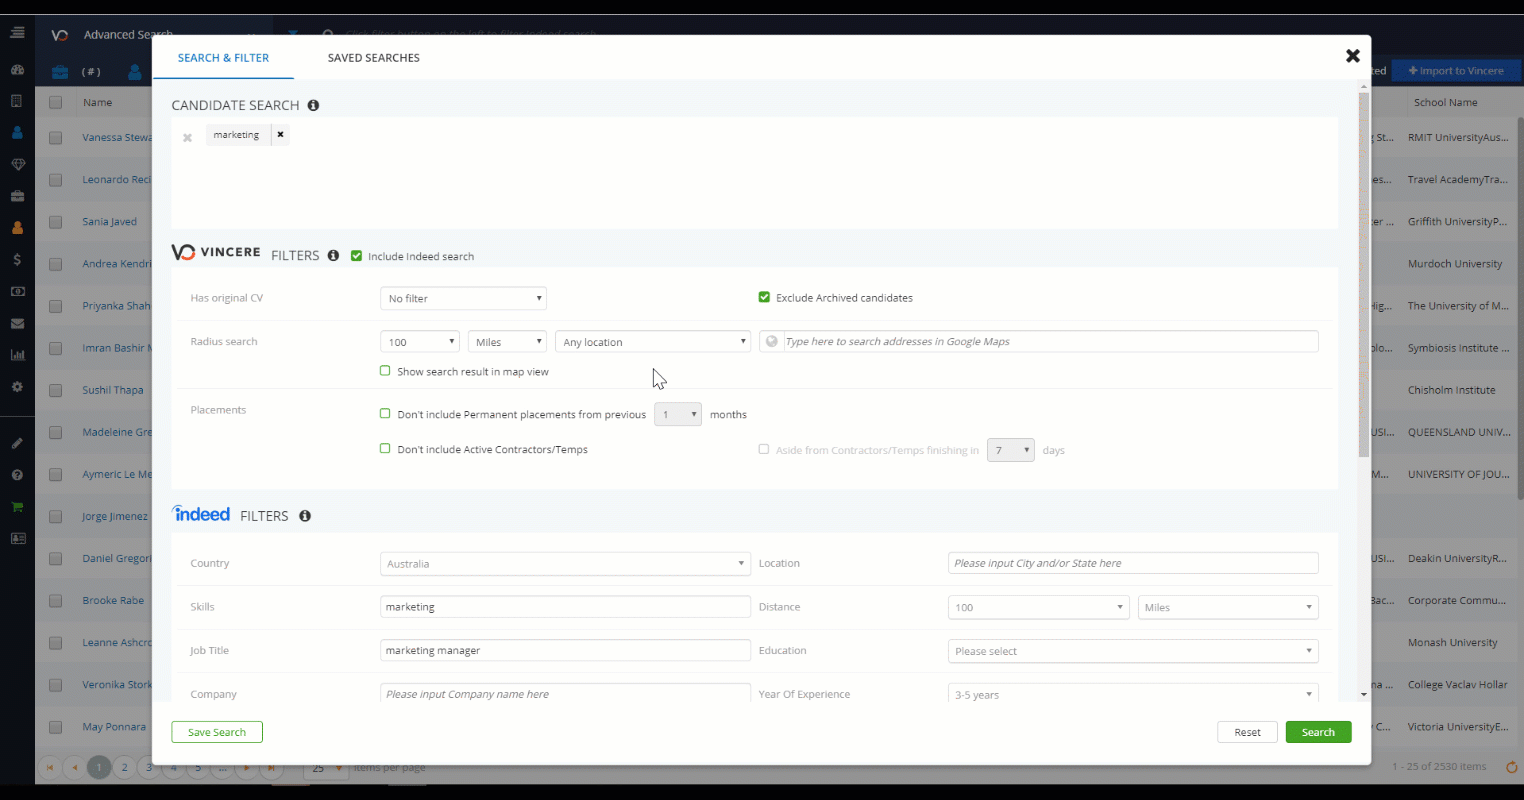Open the hamburger menu in the sidebar
Screen dimensions: 1524x800
(17, 33)
